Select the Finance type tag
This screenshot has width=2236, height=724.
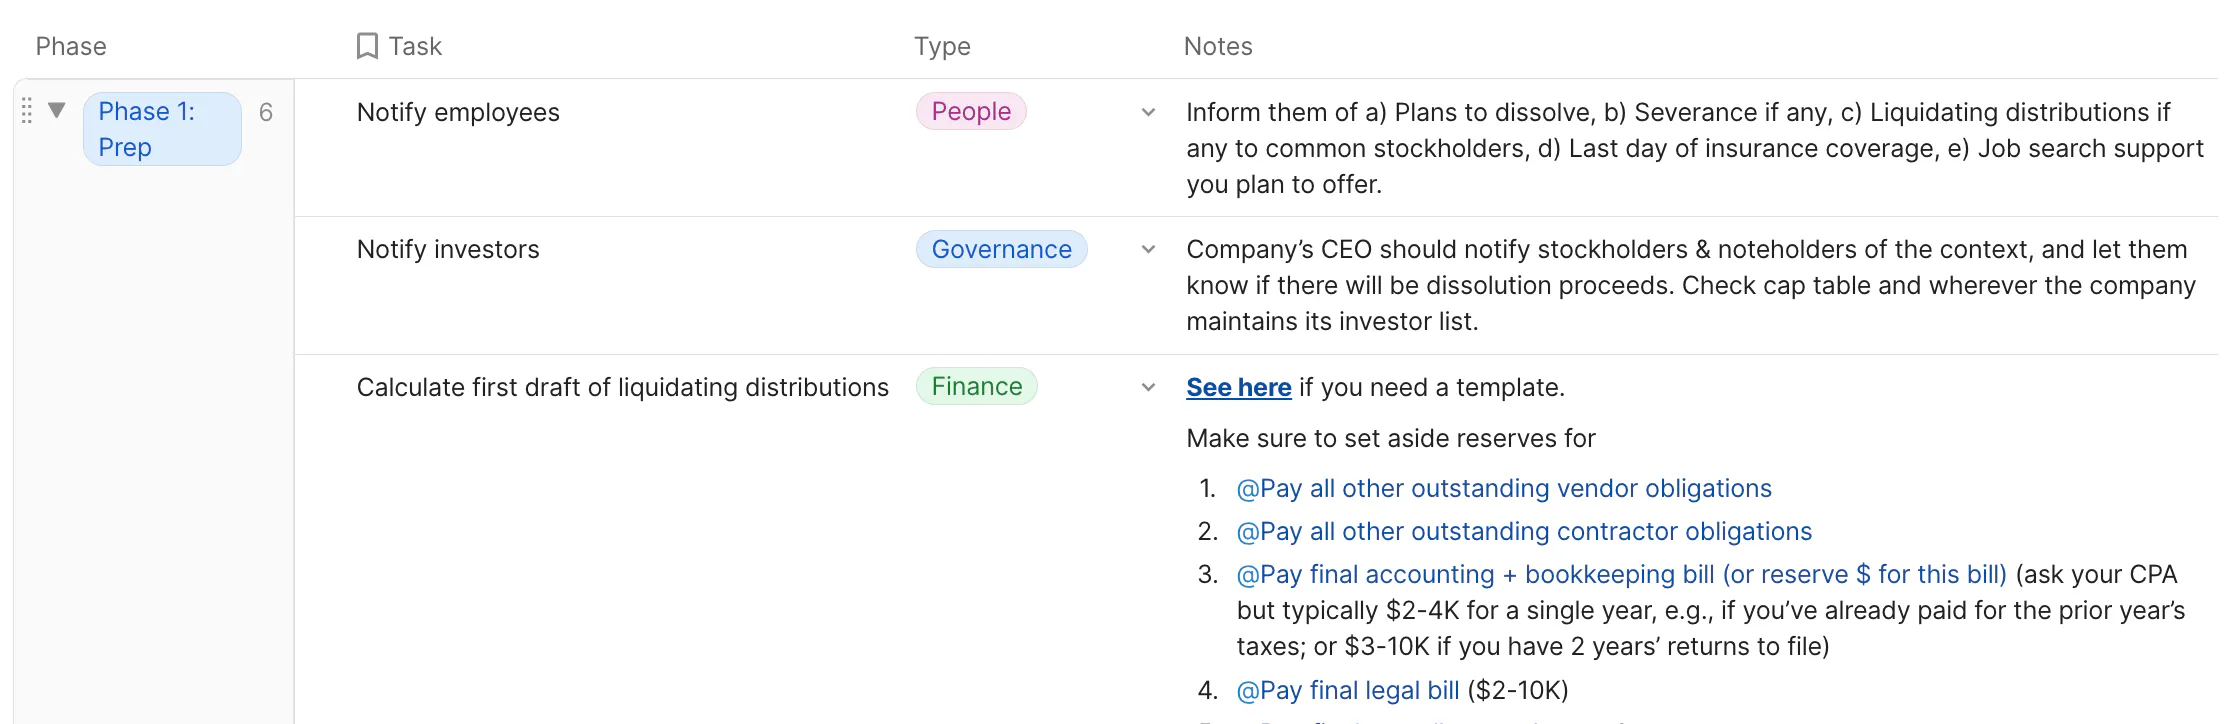[976, 387]
